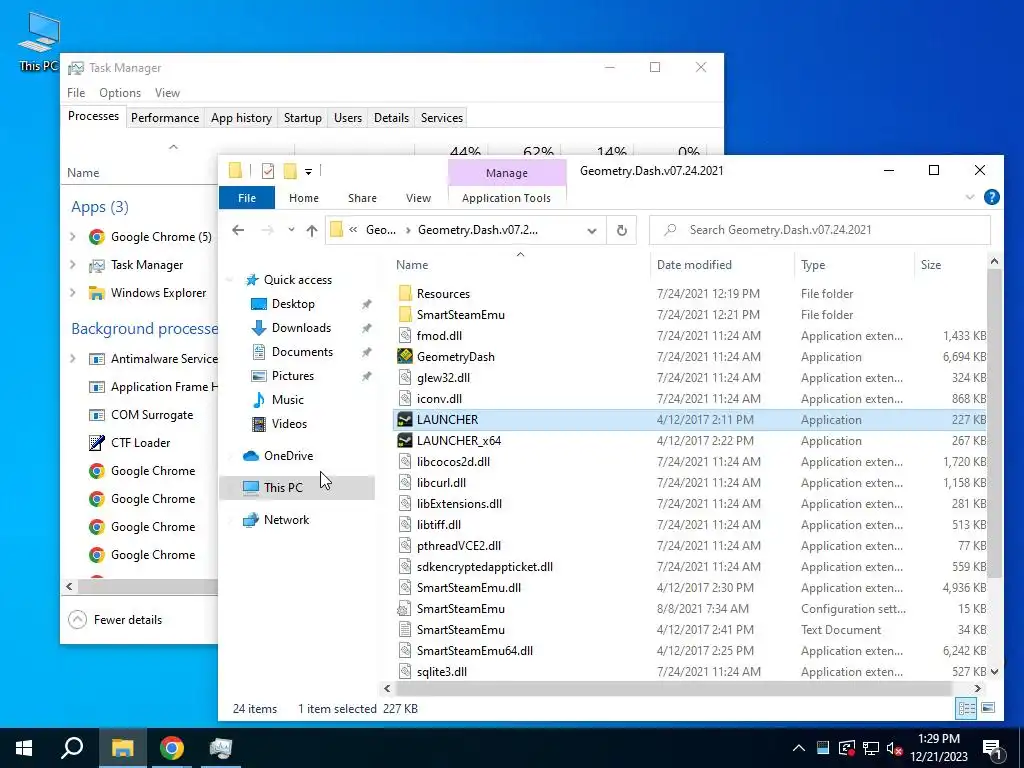Click the Search Geometry.Dash search box
Image resolution: width=1024 pixels, height=768 pixels.
click(820, 230)
